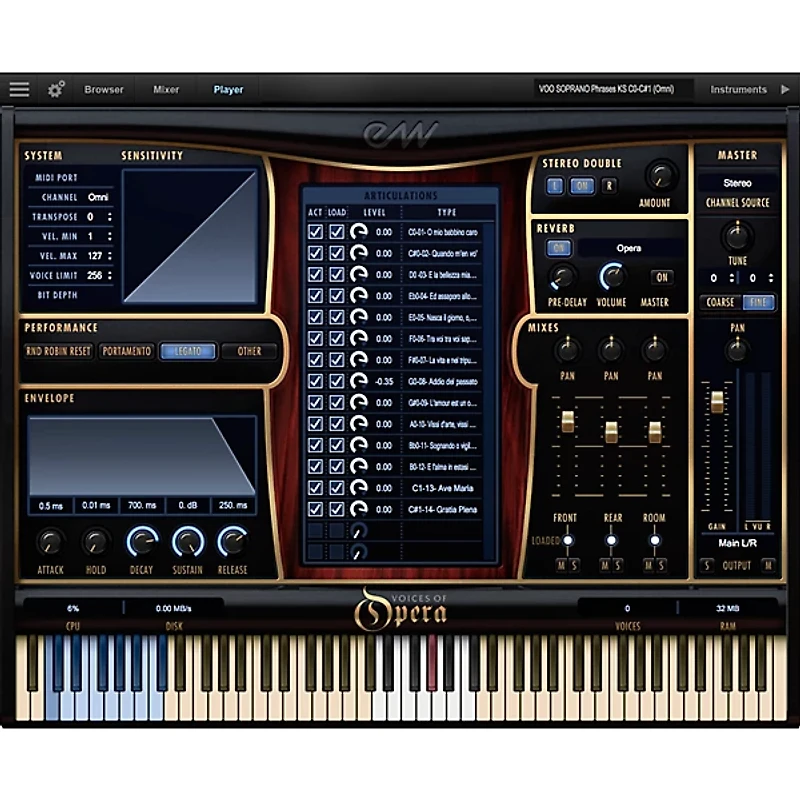Click the envelope Release knob
Image resolution: width=800 pixels, height=800 pixels.
tap(232, 542)
